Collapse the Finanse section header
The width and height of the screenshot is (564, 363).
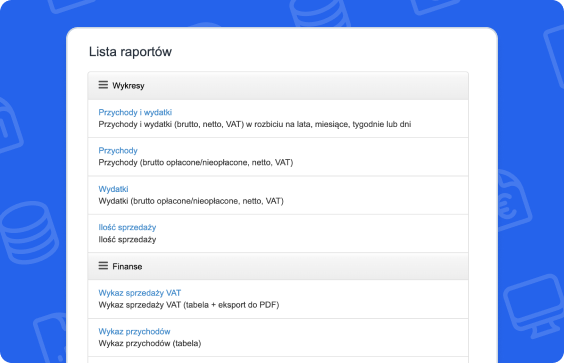(x=278, y=266)
